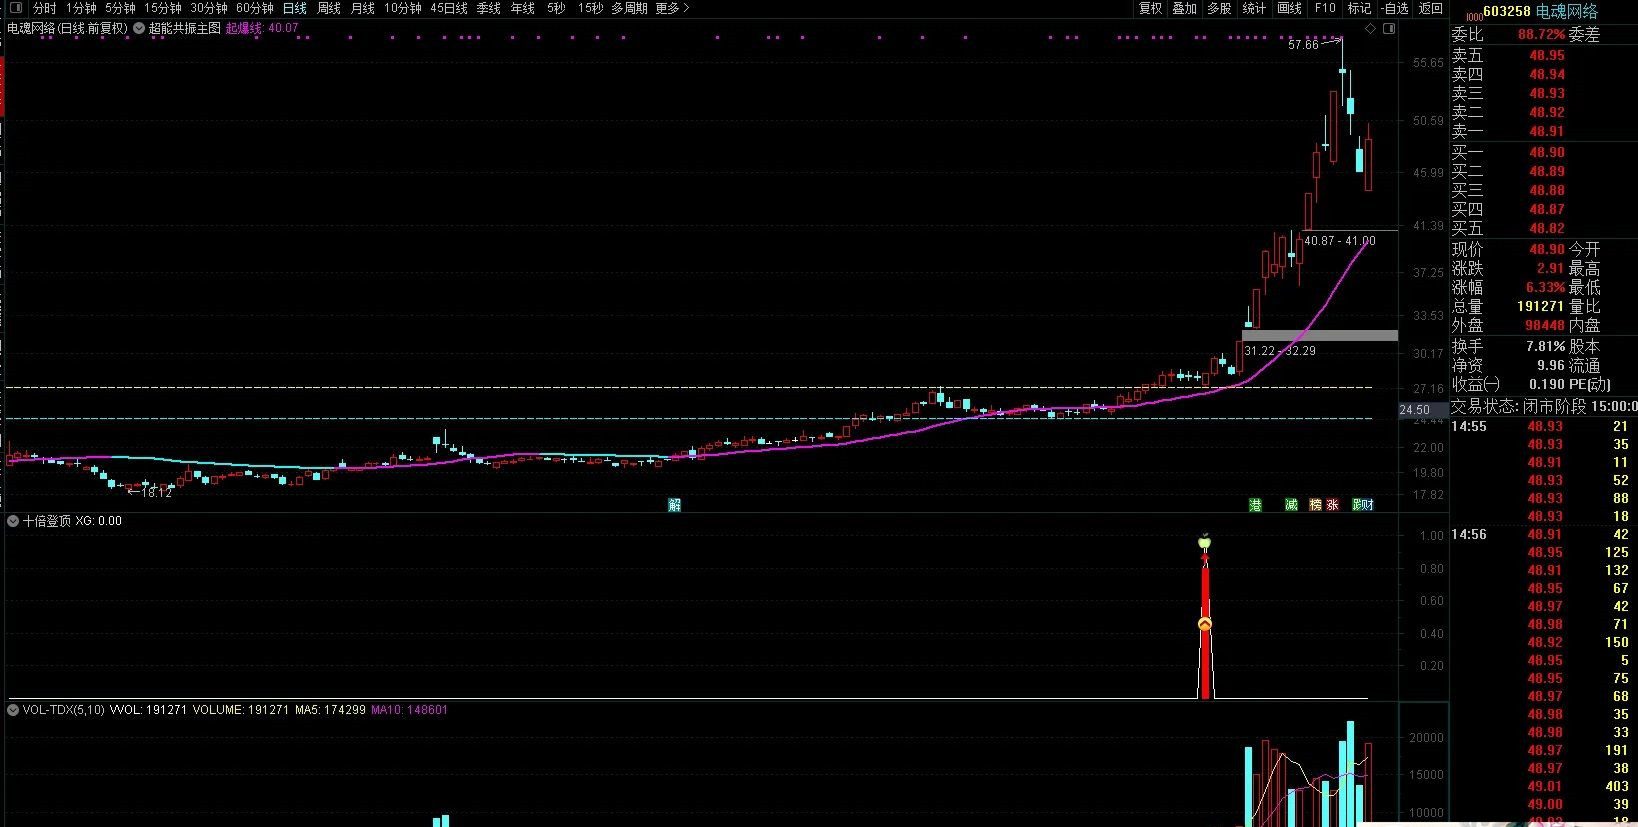Screen dimensions: 1638x827
Task: Expand 更多 time period options
Action: pos(672,8)
